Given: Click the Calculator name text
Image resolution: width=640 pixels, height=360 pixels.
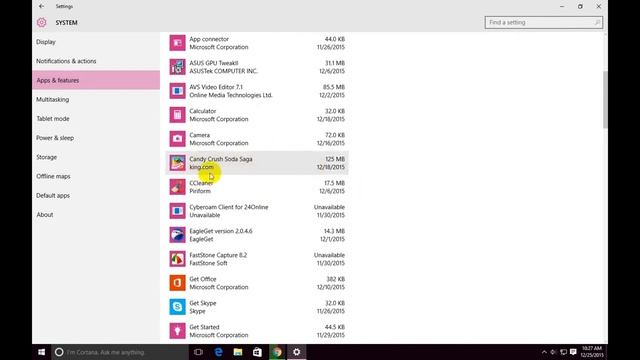Looking at the screenshot, I should coord(202,111).
